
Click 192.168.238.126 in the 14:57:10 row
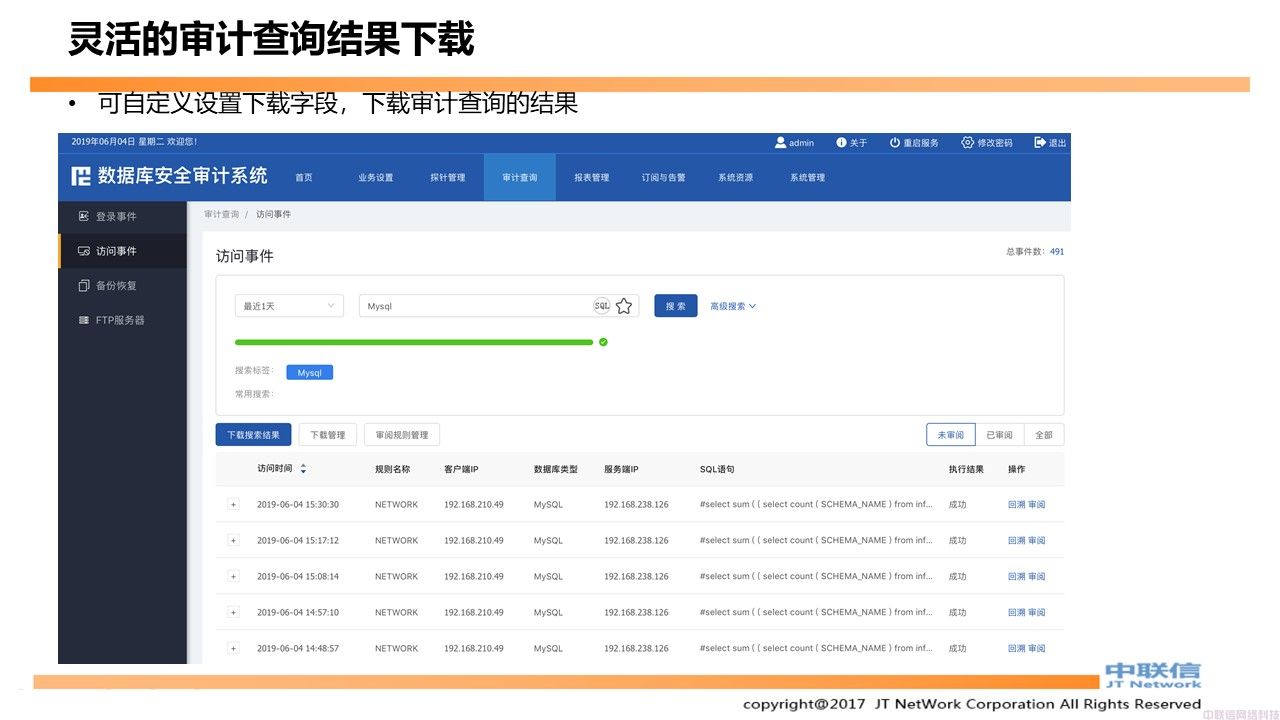point(636,613)
